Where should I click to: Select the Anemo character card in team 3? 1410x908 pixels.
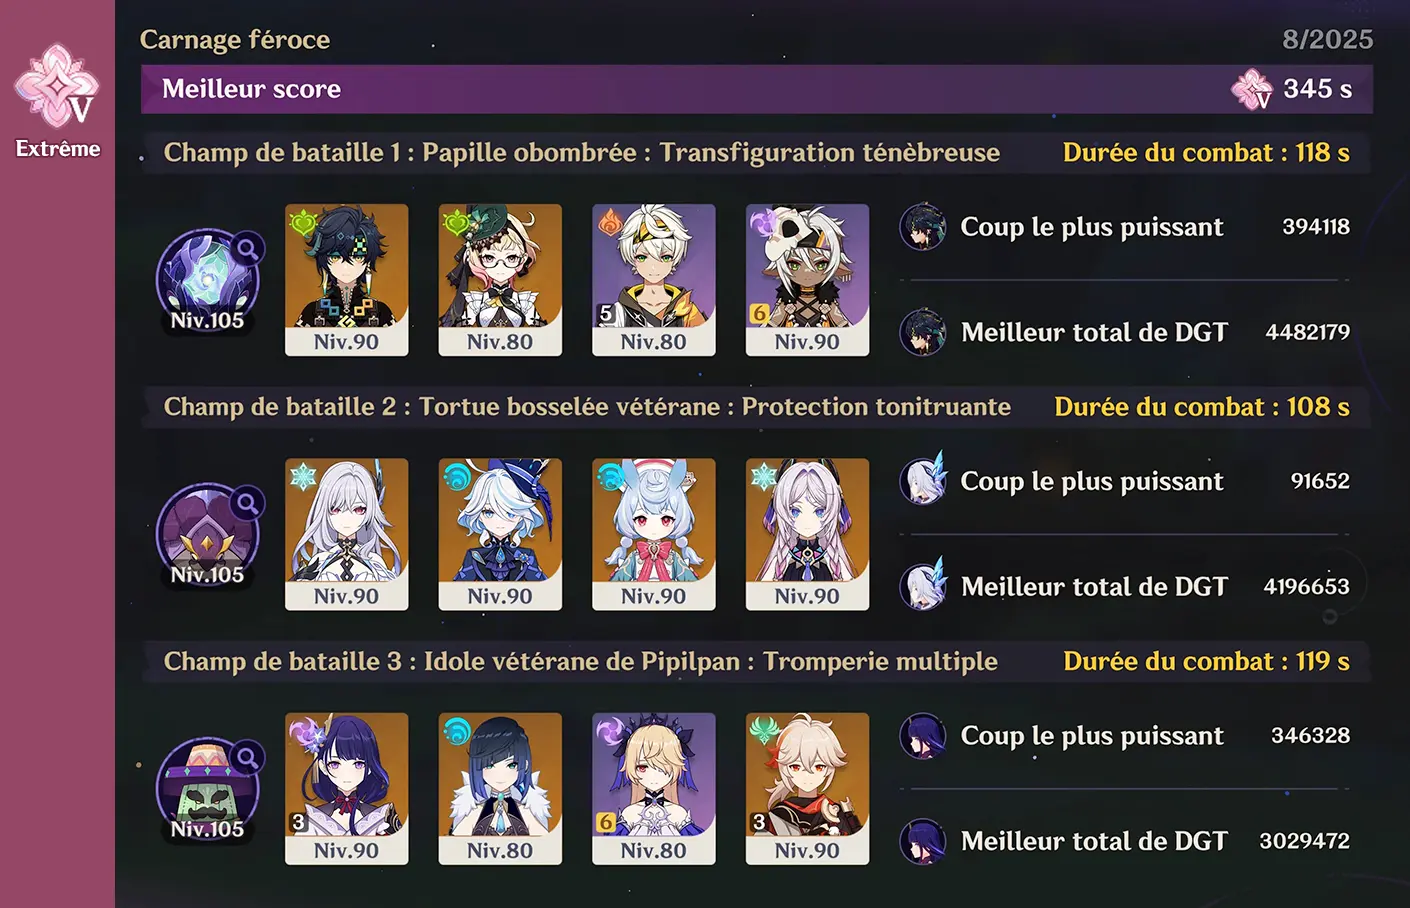pyautogui.click(x=807, y=789)
